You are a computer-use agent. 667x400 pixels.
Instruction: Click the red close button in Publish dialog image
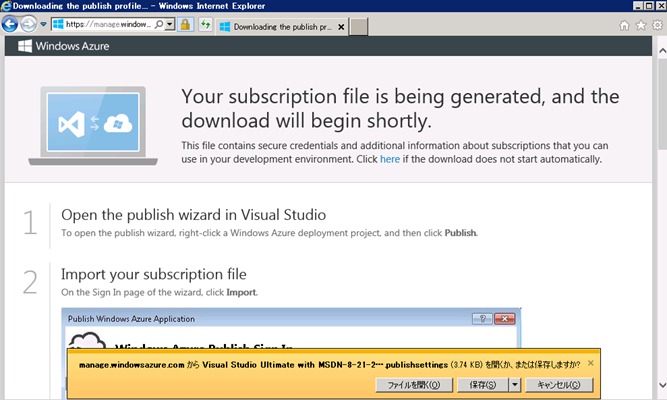[505, 319]
